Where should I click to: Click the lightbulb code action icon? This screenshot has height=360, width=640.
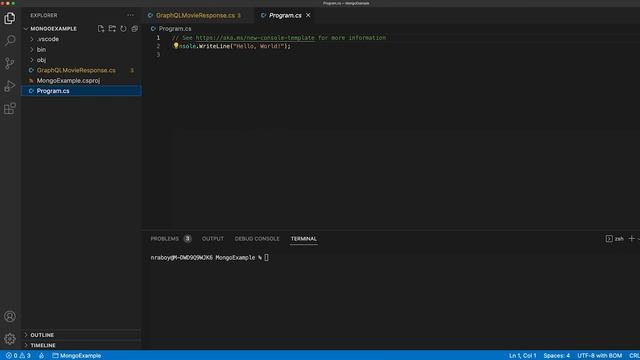coord(176,46)
